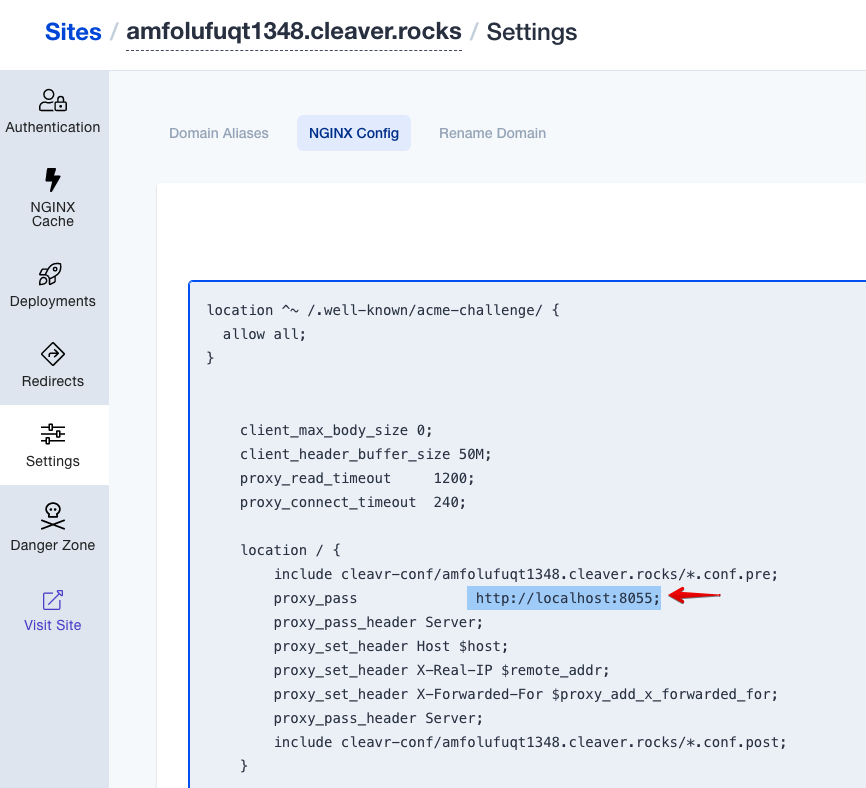This screenshot has height=788, width=866.
Task: Click the lightning bolt NGINX Cache icon
Action: coord(52,179)
